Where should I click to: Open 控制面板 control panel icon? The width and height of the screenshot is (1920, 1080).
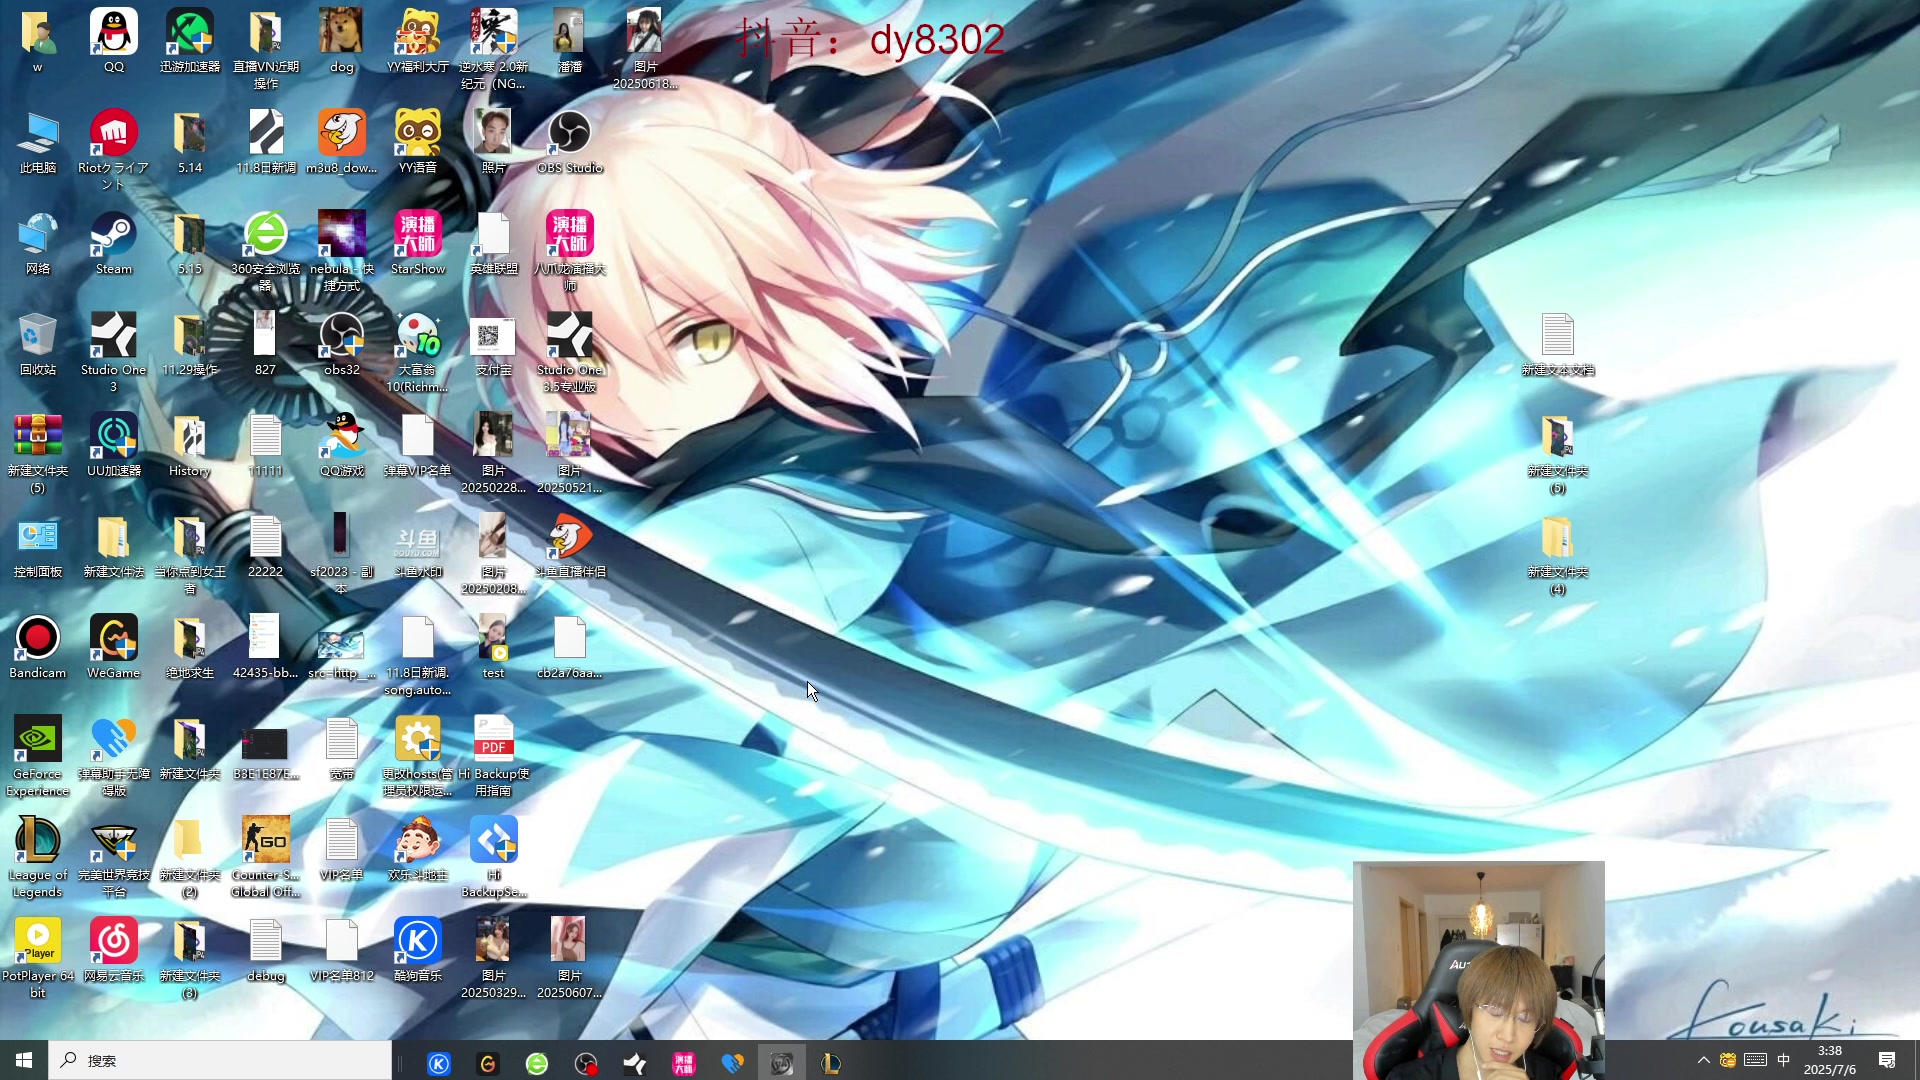pos(38,537)
